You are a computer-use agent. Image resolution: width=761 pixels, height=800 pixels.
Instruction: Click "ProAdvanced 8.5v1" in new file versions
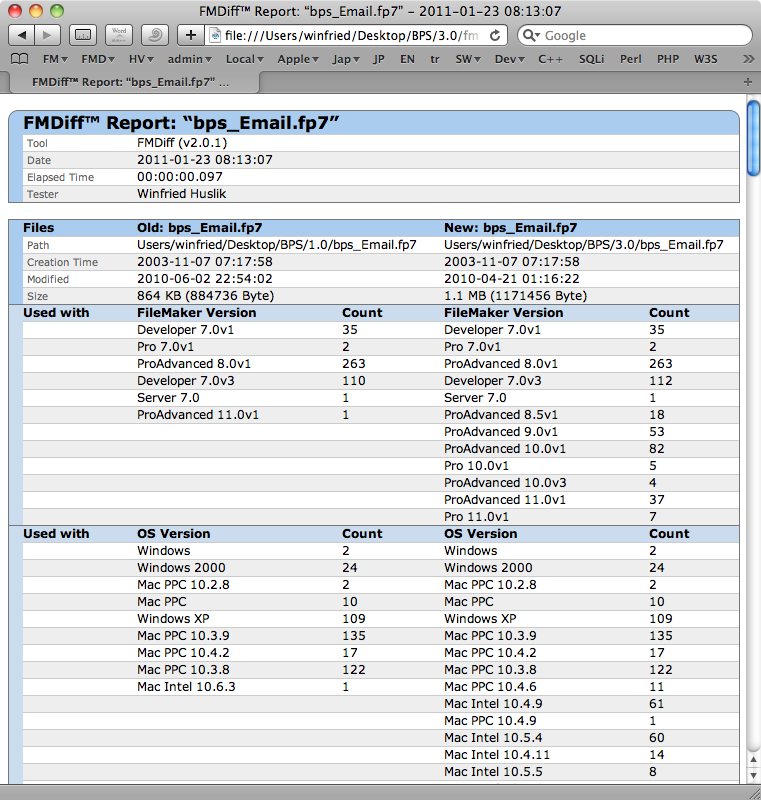pyautogui.click(x=501, y=415)
